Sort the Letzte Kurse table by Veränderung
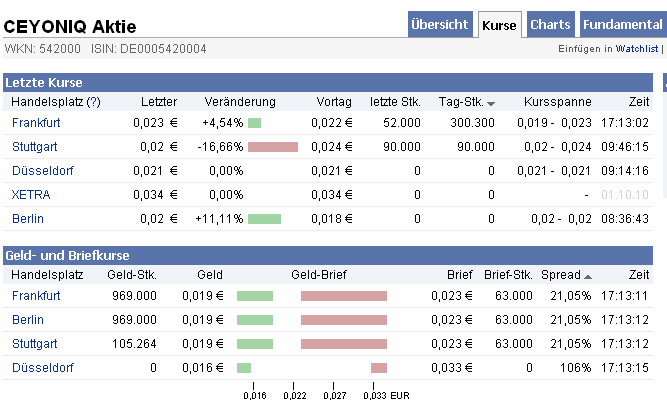 [x=239, y=102]
